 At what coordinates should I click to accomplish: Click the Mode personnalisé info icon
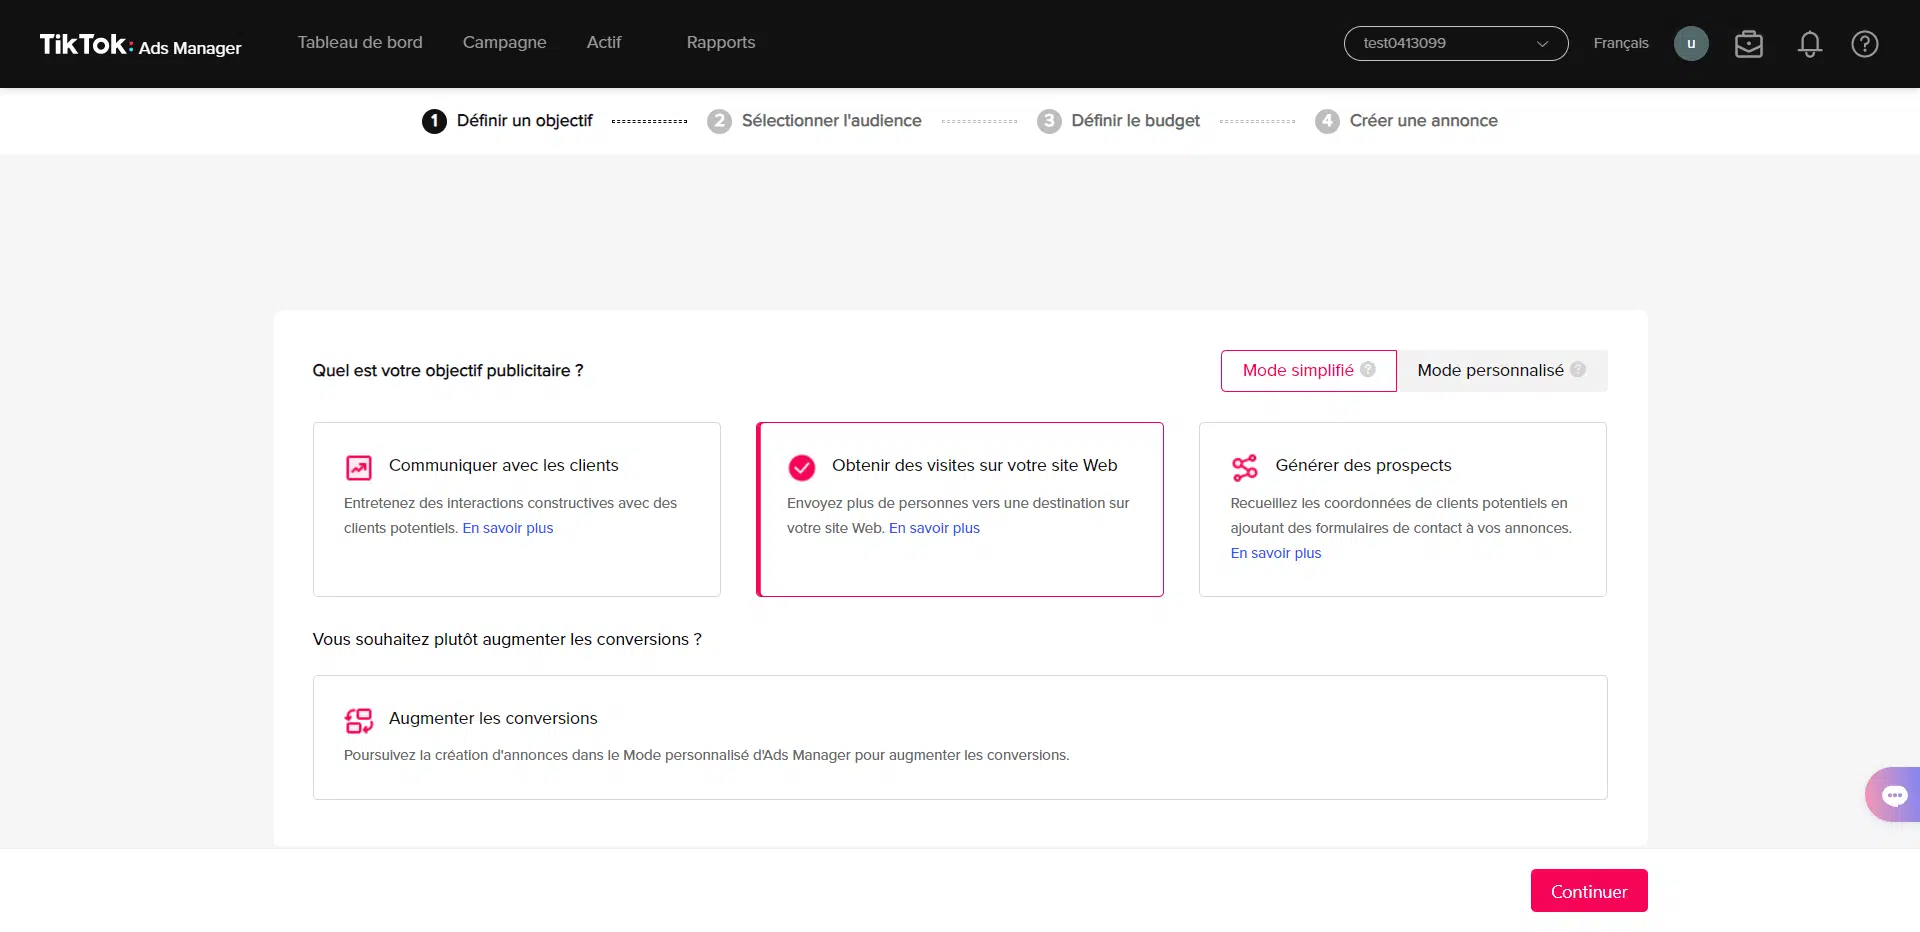(1578, 370)
